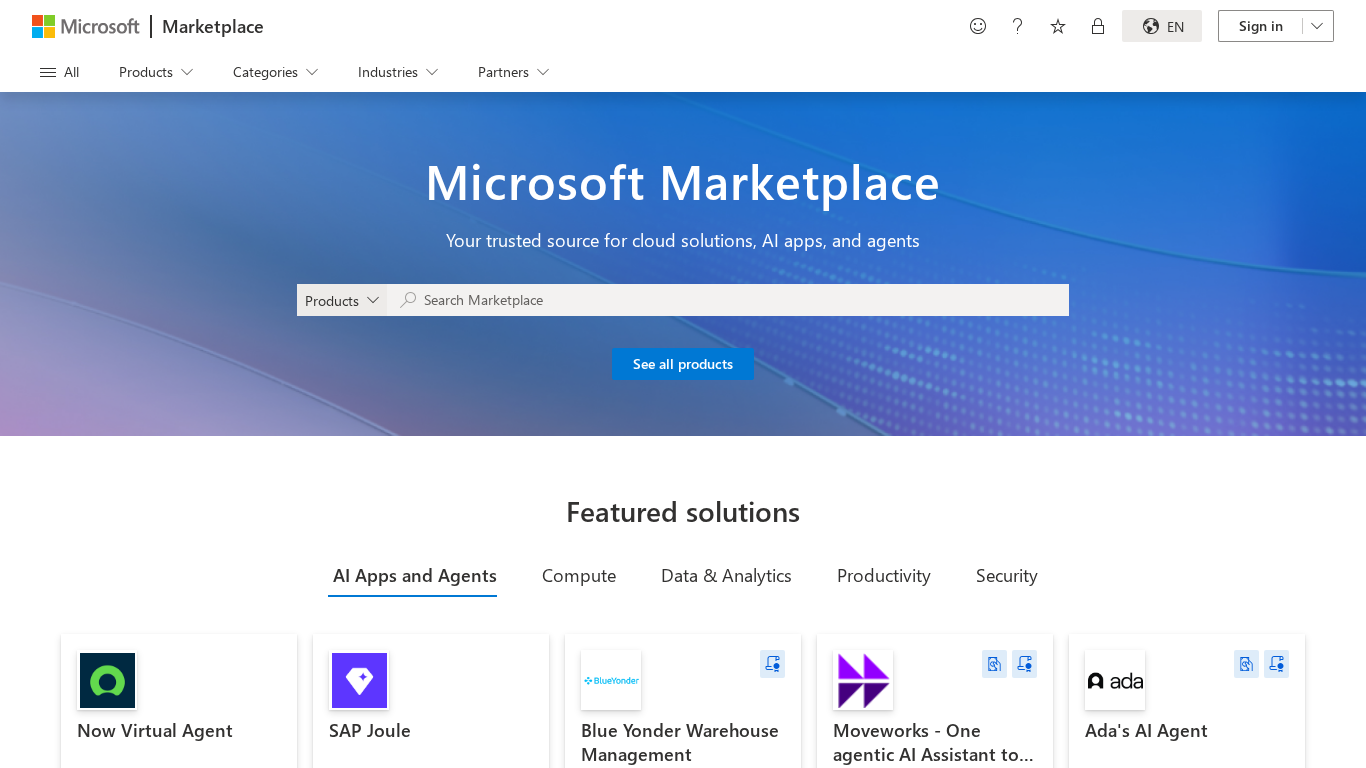Open saved favorites star icon

1058,26
